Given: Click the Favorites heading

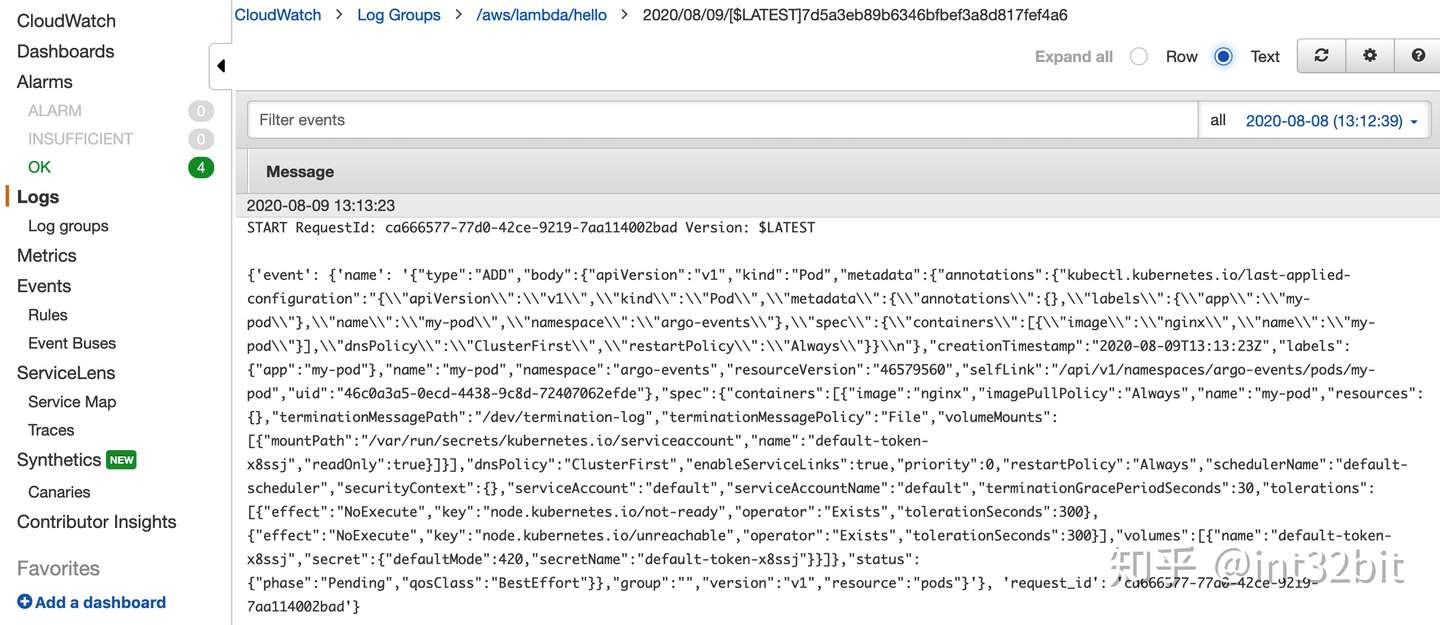Looking at the screenshot, I should pos(58,569).
